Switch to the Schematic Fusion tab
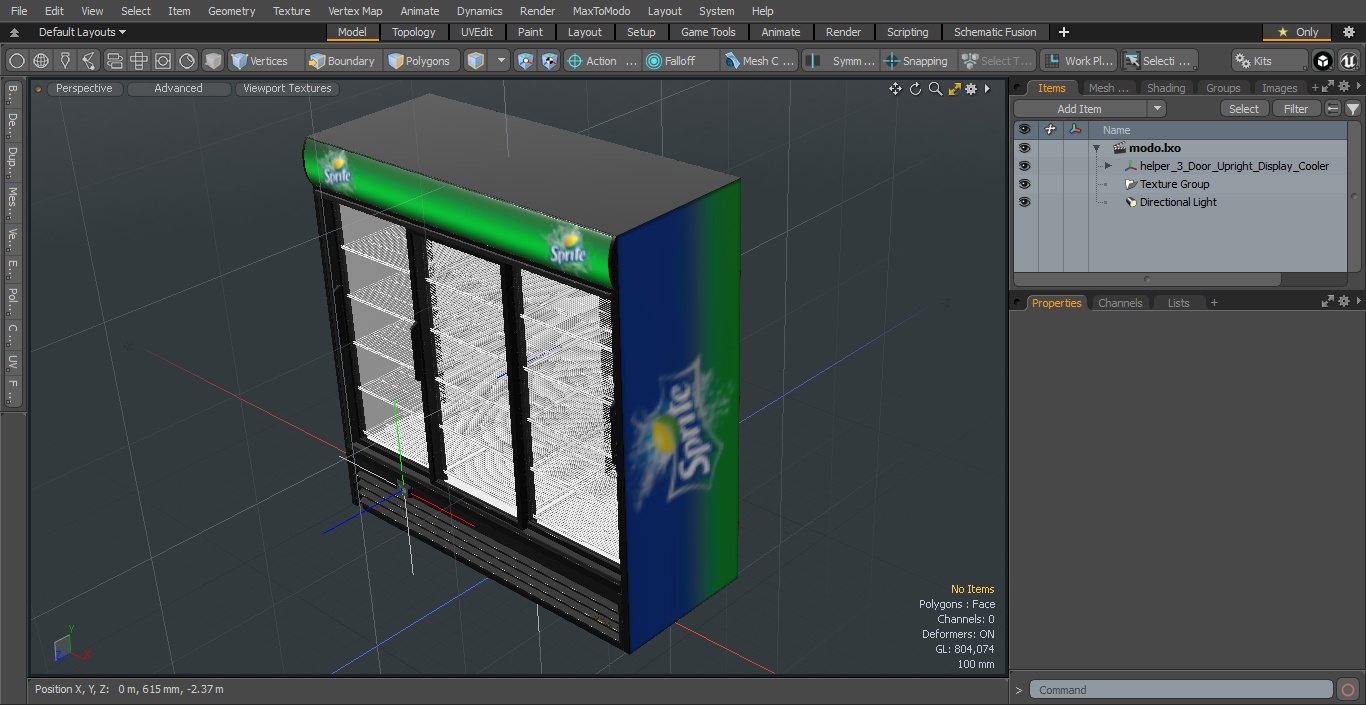This screenshot has height=705, width=1366. click(994, 32)
